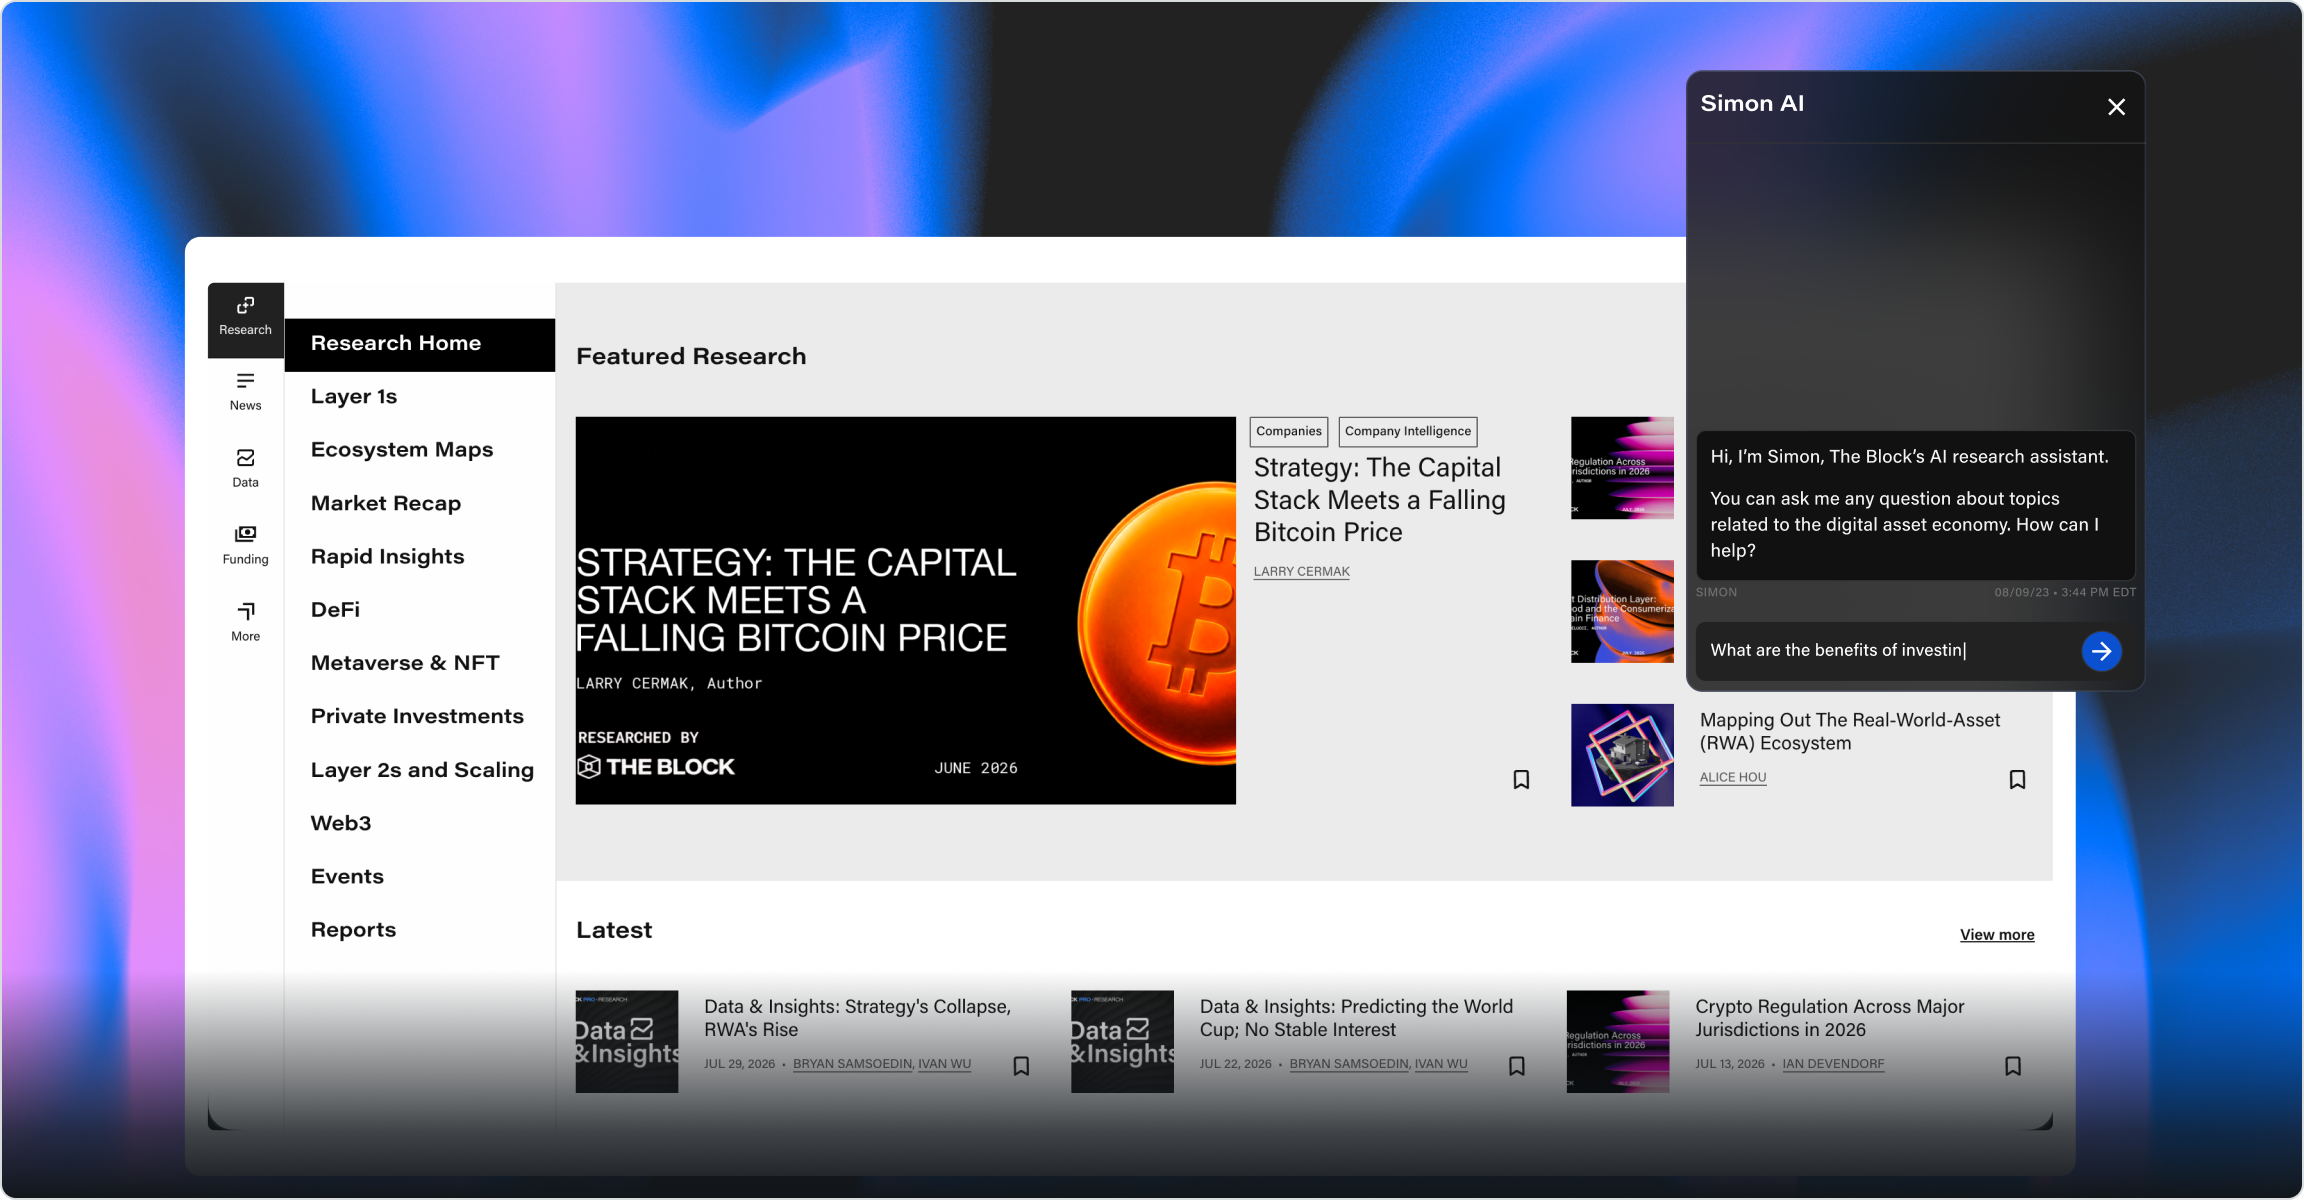Open Distribution Layer article thumbnail
The width and height of the screenshot is (2304, 1200).
pyautogui.click(x=1622, y=611)
